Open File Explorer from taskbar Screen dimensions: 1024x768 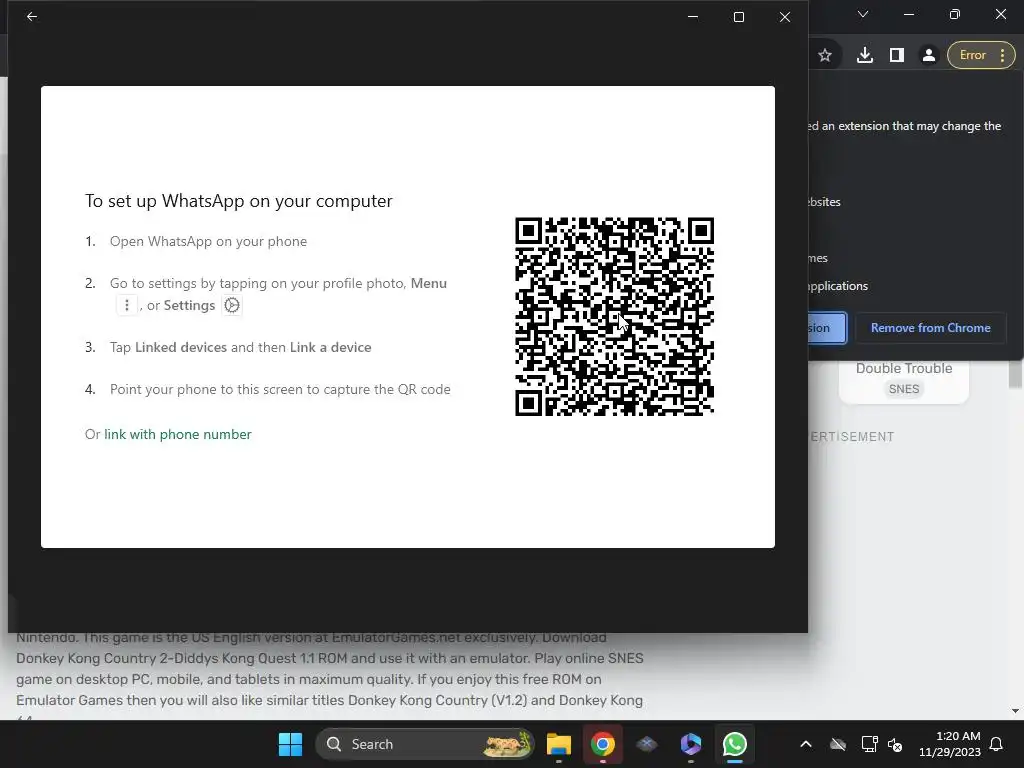point(559,744)
